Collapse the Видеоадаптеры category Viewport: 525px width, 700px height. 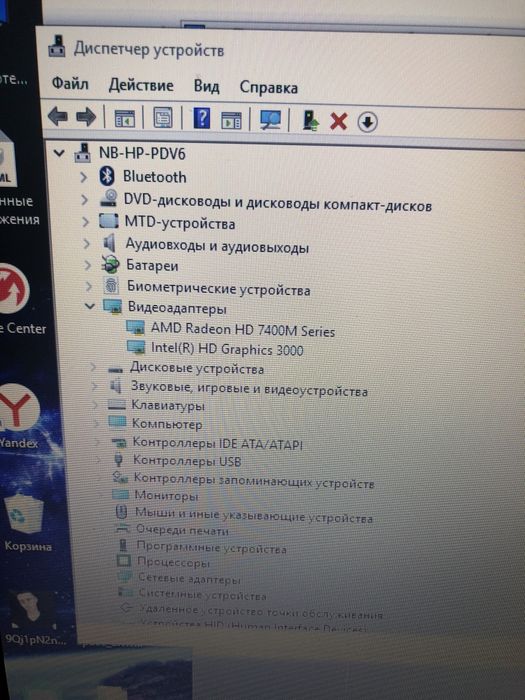point(90,306)
